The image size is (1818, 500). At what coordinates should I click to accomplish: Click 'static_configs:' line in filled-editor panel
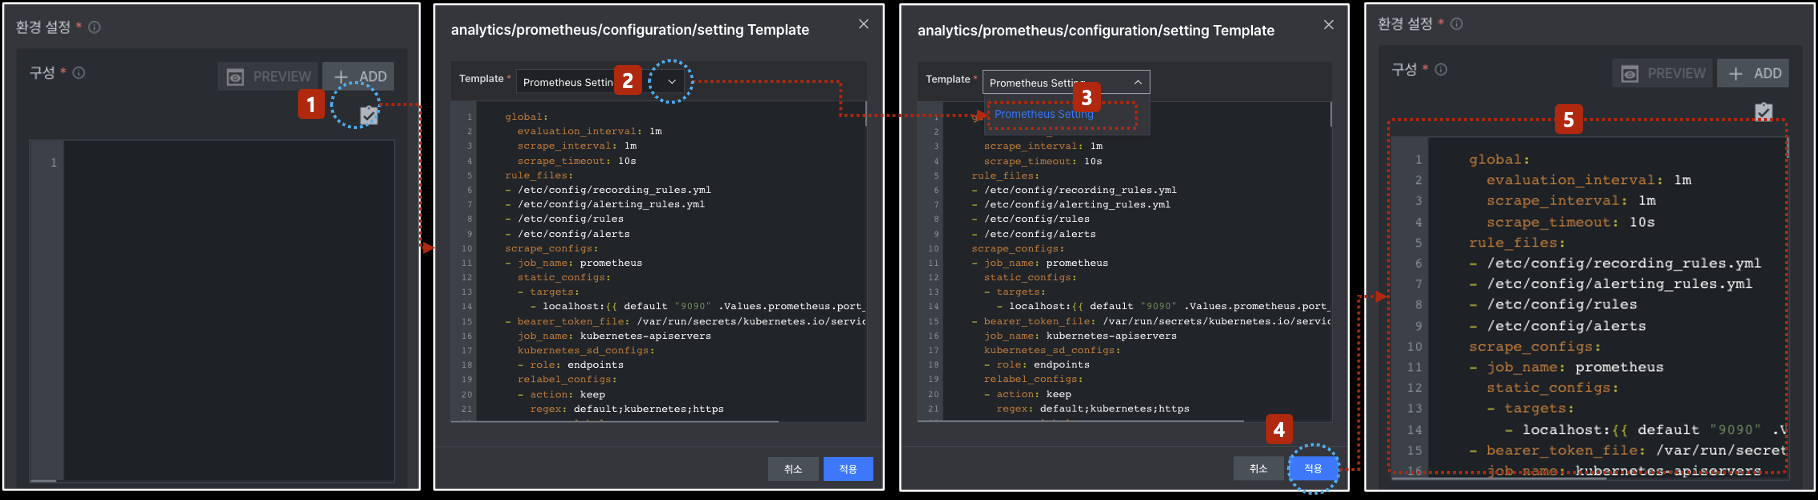1552,387
